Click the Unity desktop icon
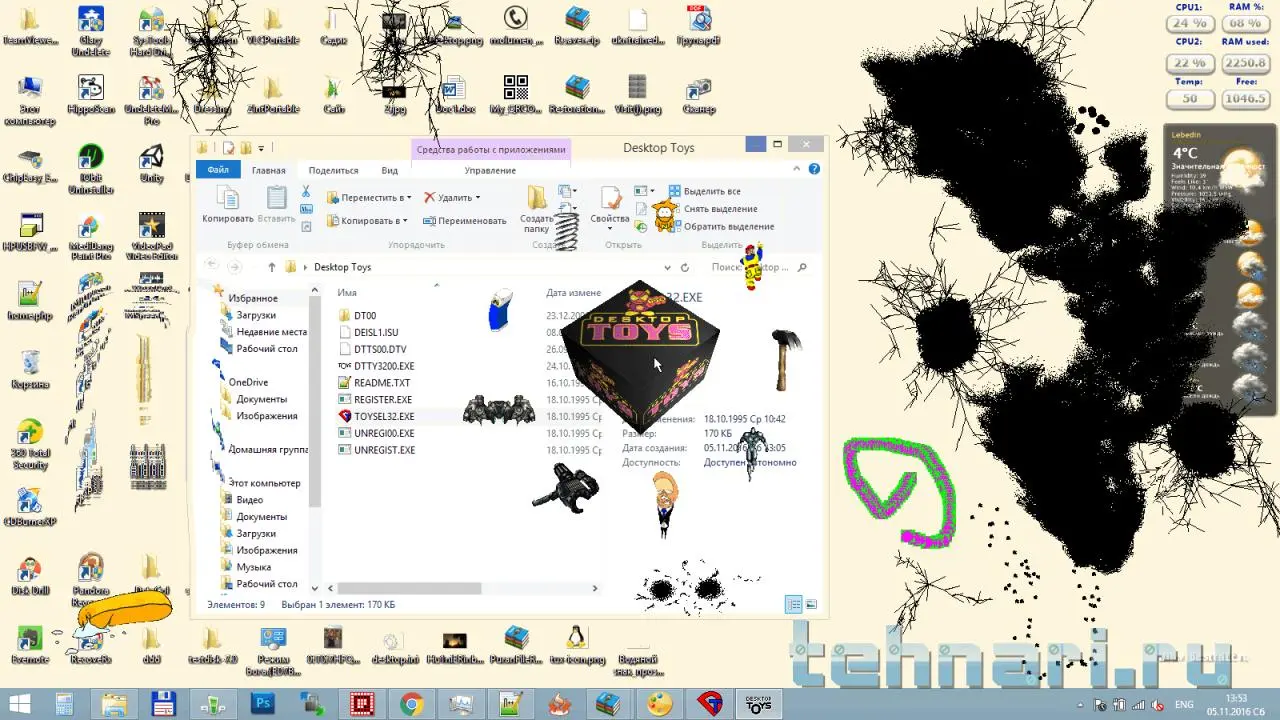This screenshot has width=1280, height=720. [152, 165]
